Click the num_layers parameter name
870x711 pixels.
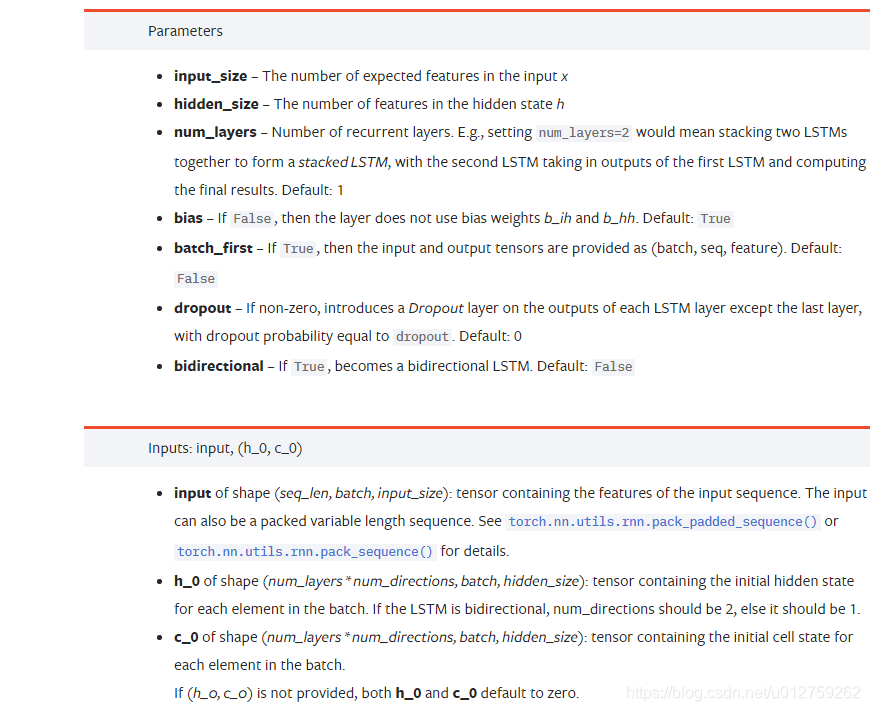click(x=215, y=133)
